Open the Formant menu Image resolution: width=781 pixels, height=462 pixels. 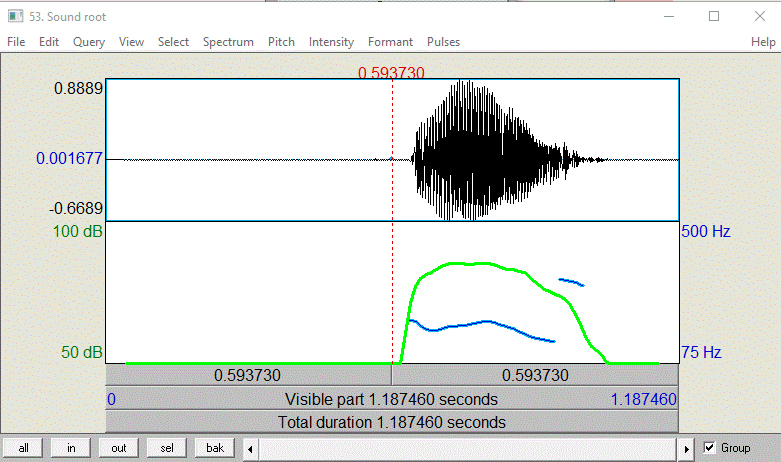click(x=390, y=42)
